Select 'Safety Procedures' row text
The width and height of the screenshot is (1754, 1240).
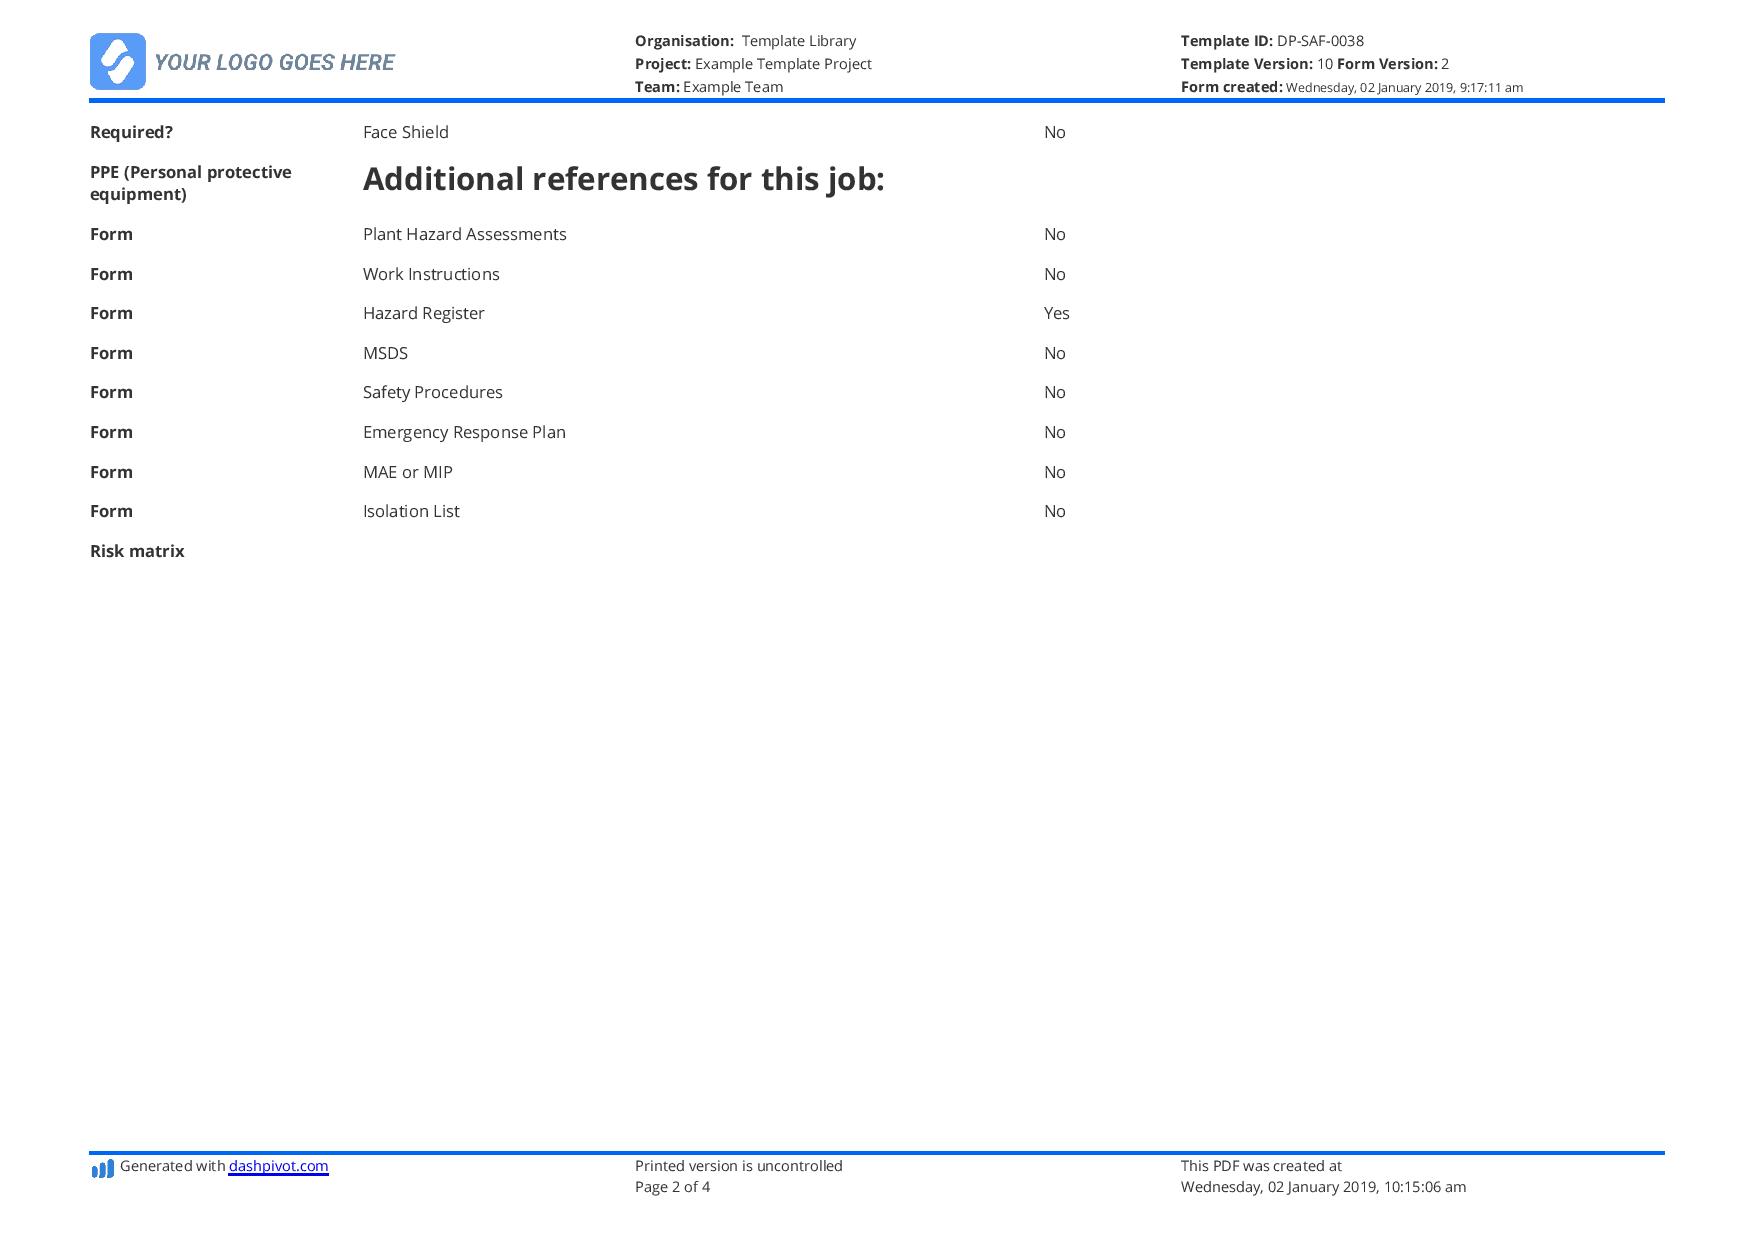pyautogui.click(x=433, y=392)
